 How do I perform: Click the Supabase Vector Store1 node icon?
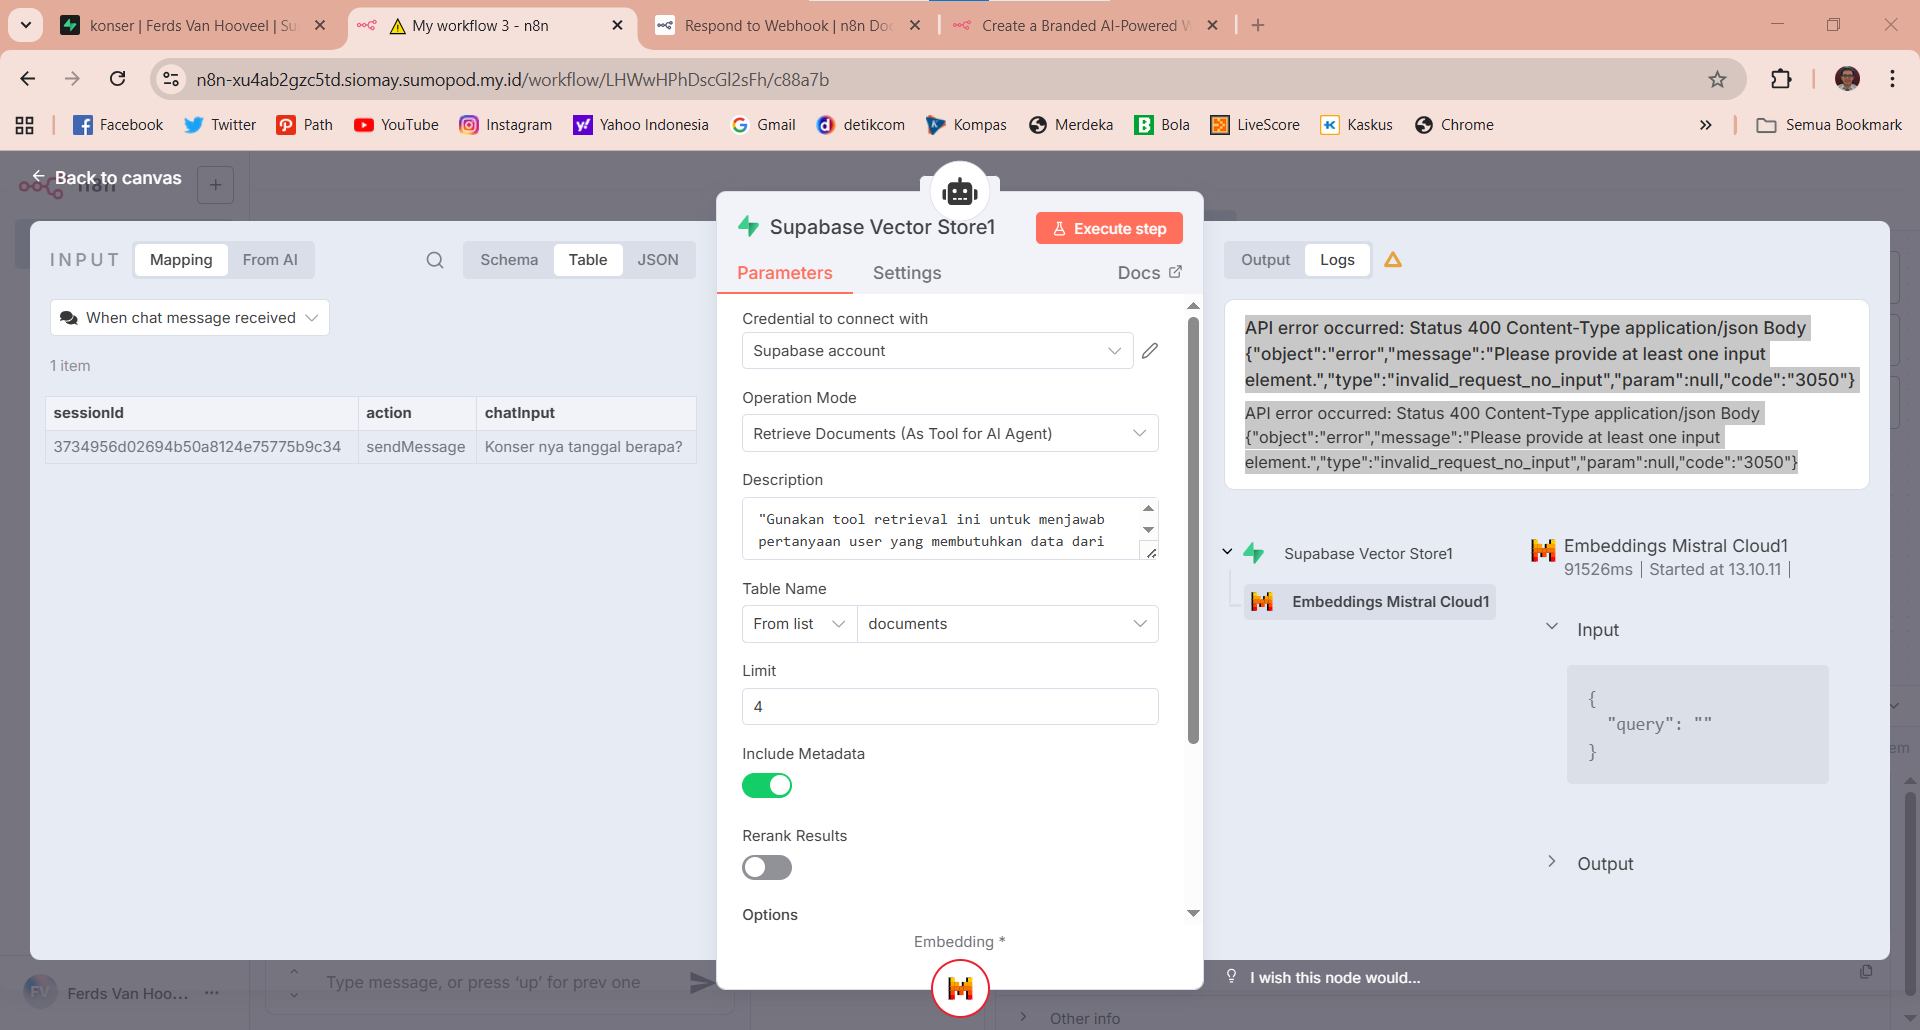click(x=748, y=226)
